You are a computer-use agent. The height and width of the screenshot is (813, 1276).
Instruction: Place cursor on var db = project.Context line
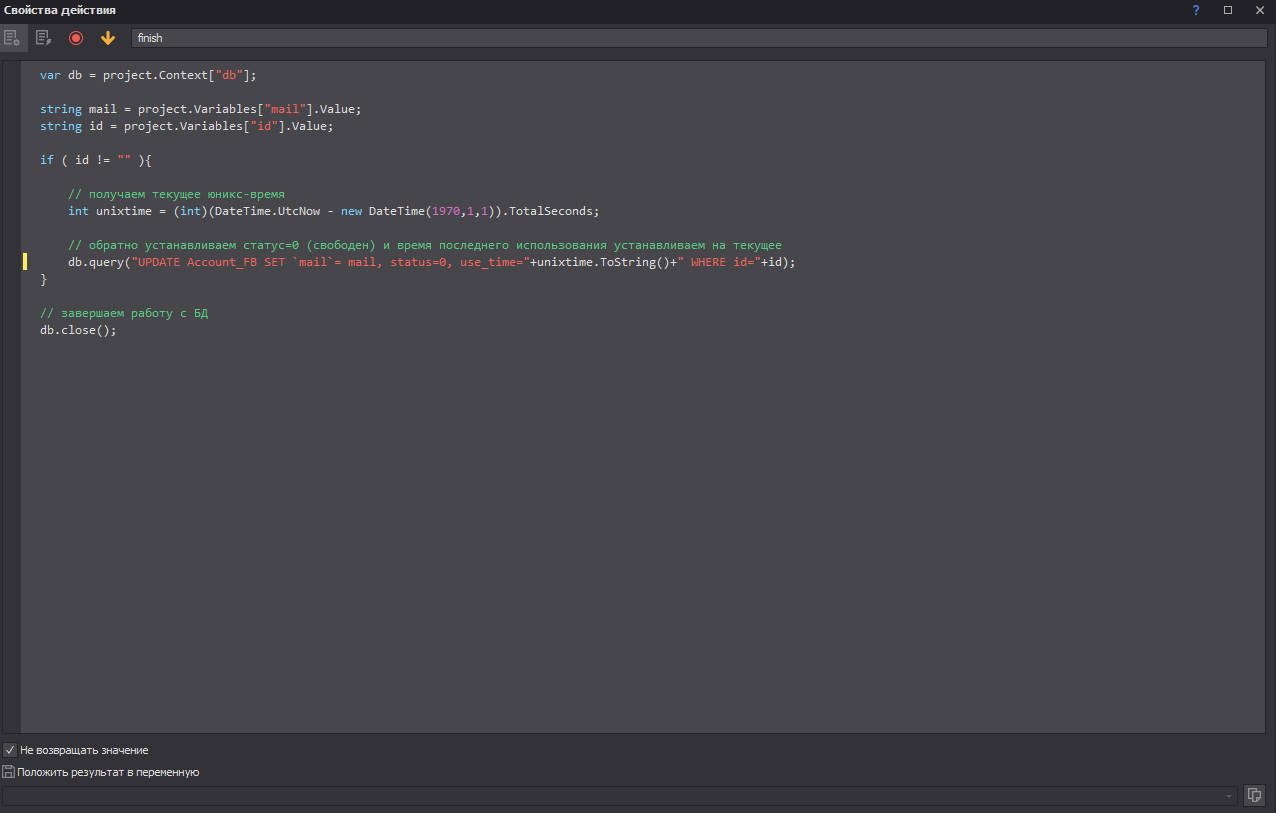click(x=149, y=75)
